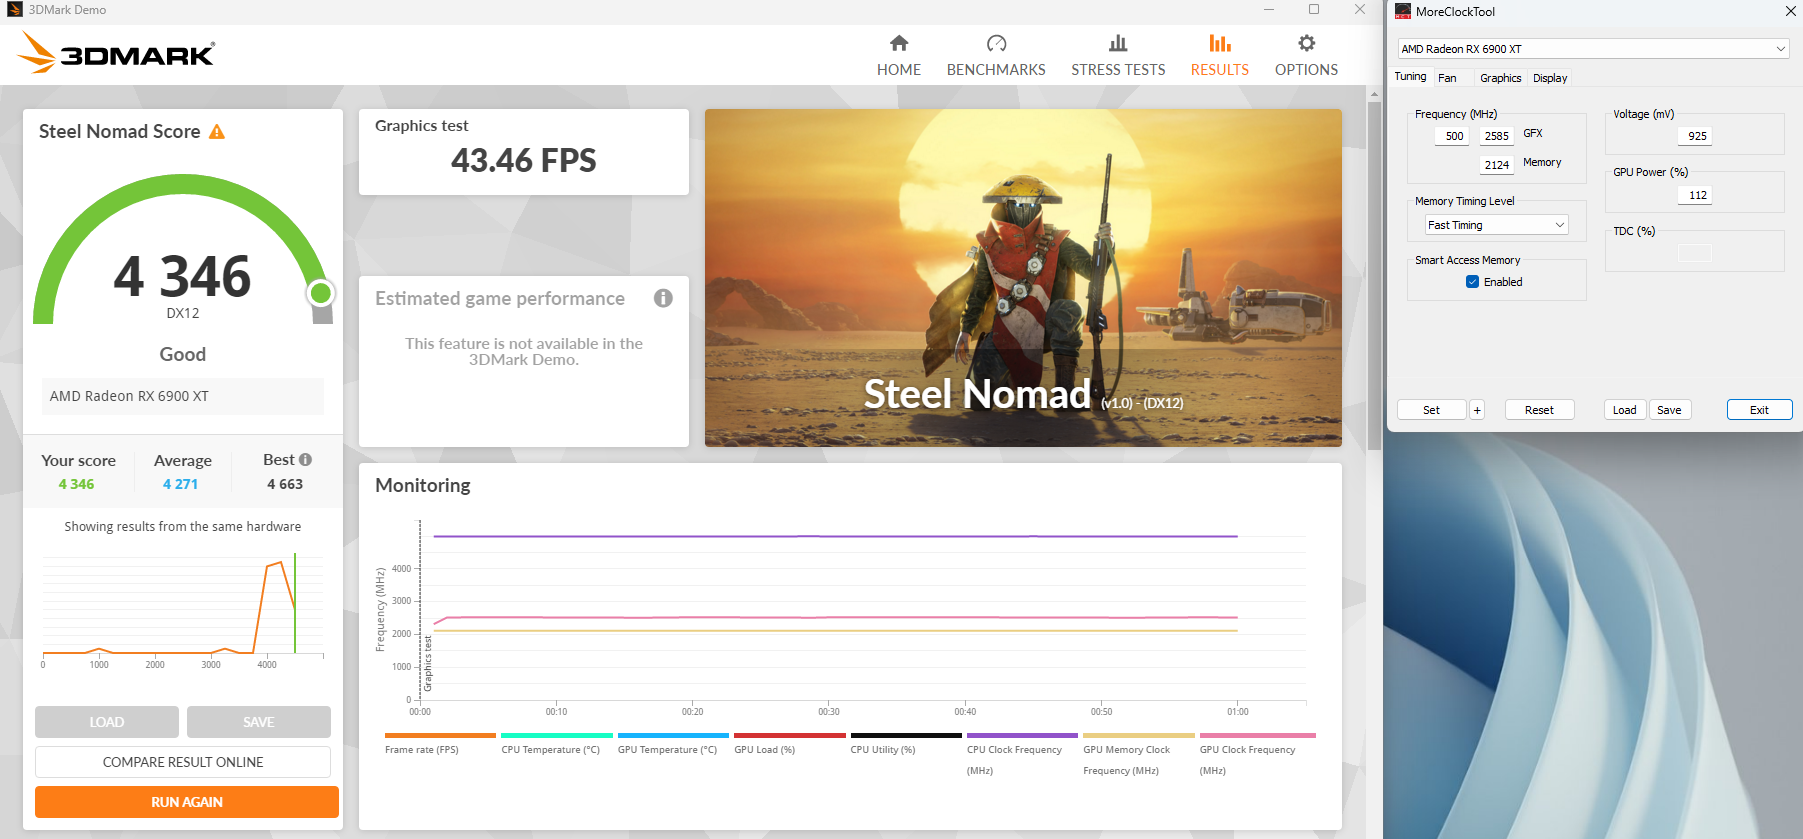Click the Load button in MoreClockTool

[x=1624, y=410]
